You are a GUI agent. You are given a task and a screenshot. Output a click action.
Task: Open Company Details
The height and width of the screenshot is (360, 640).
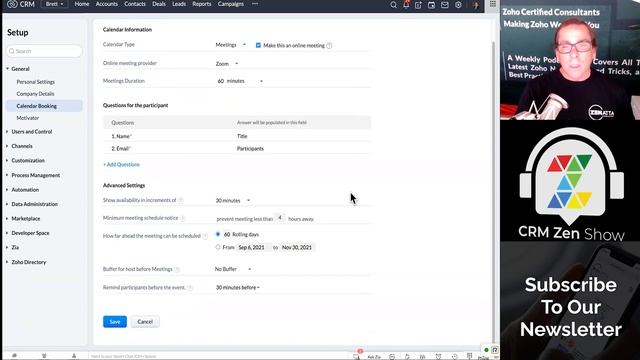pyautogui.click(x=35, y=94)
